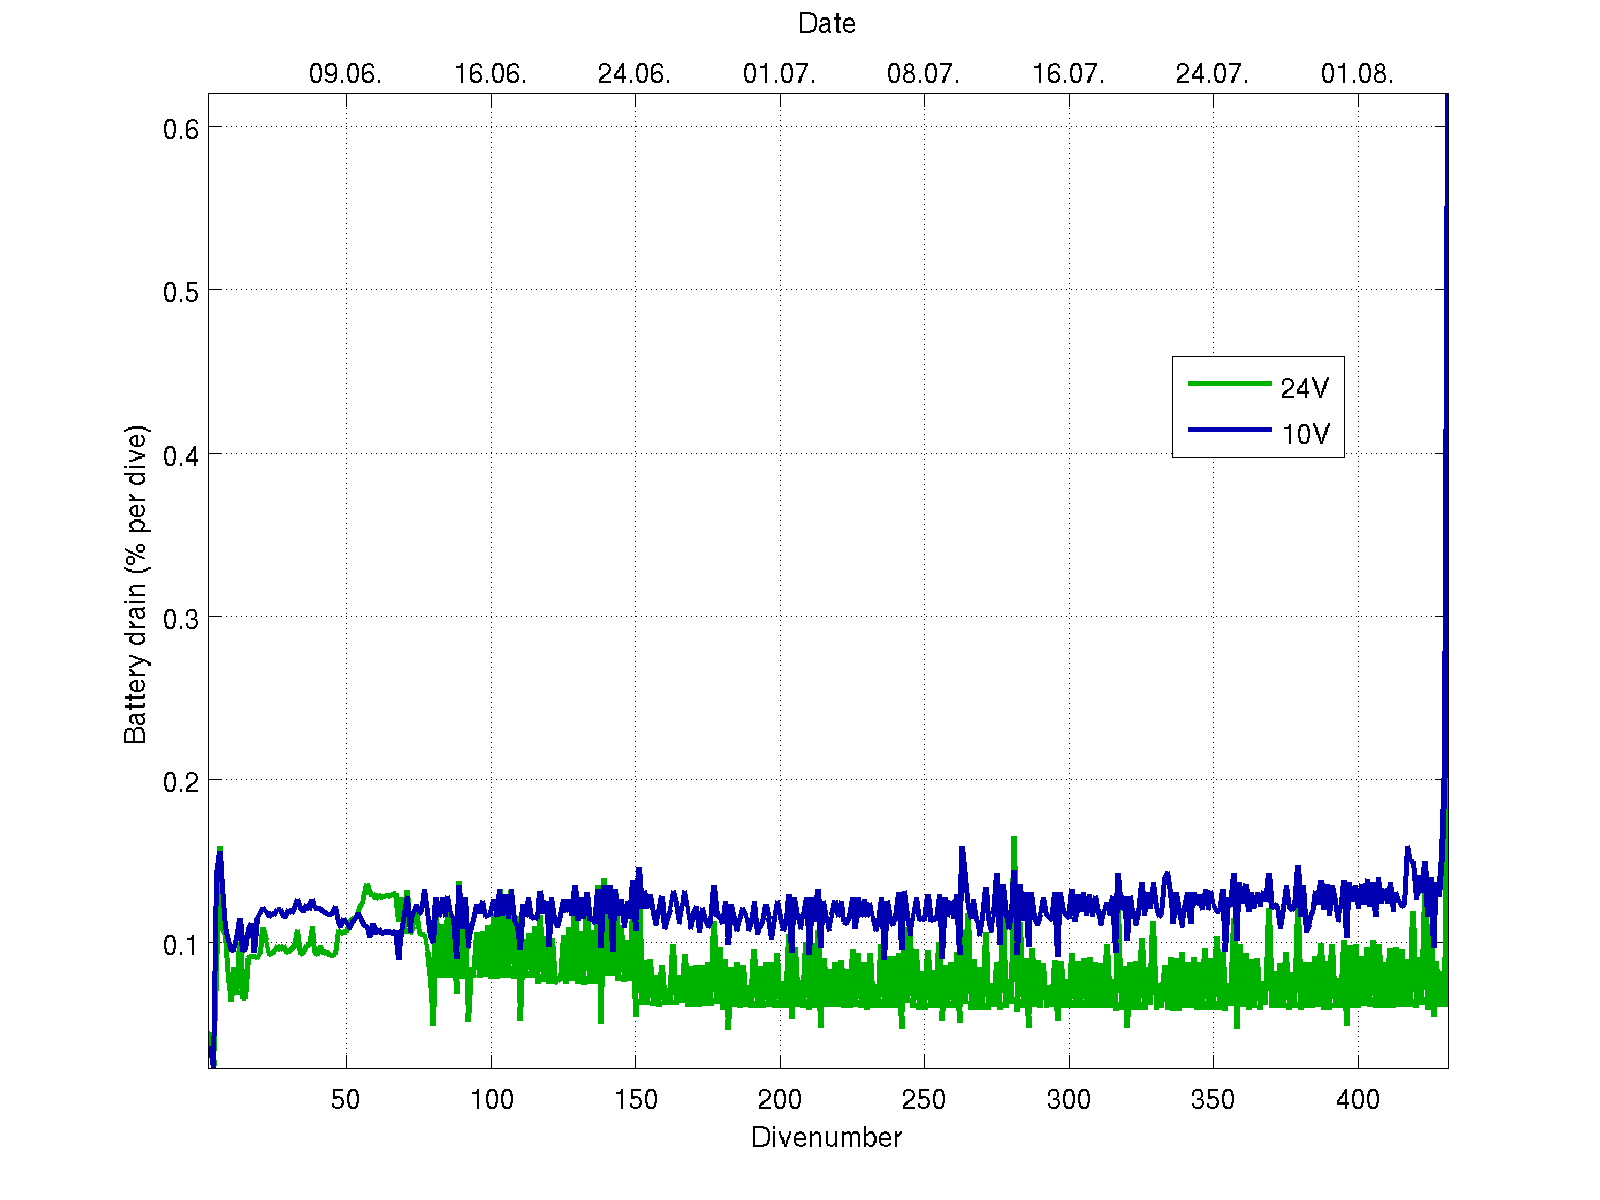The height and width of the screenshot is (1200, 1600).
Task: Click the '24.07.' date tick label
Action: pos(1212,74)
